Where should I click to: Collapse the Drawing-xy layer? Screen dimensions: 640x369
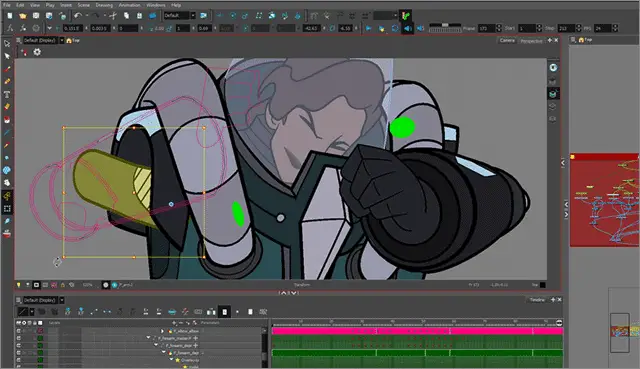tap(171, 360)
